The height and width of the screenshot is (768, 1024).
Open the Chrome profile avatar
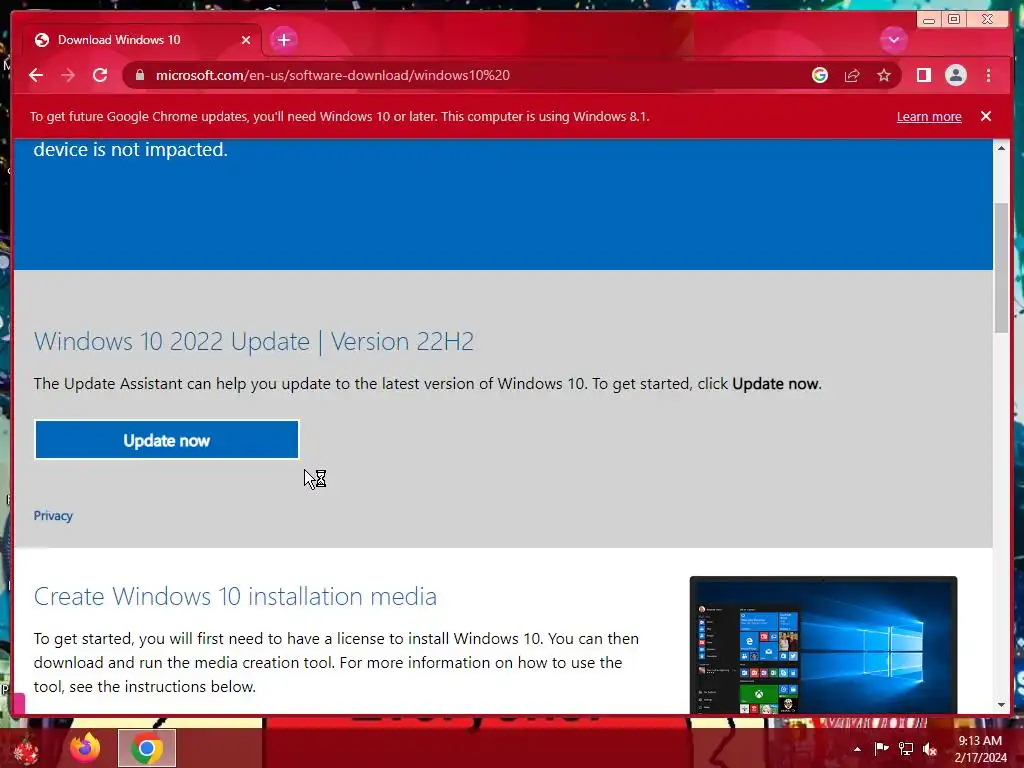click(955, 75)
